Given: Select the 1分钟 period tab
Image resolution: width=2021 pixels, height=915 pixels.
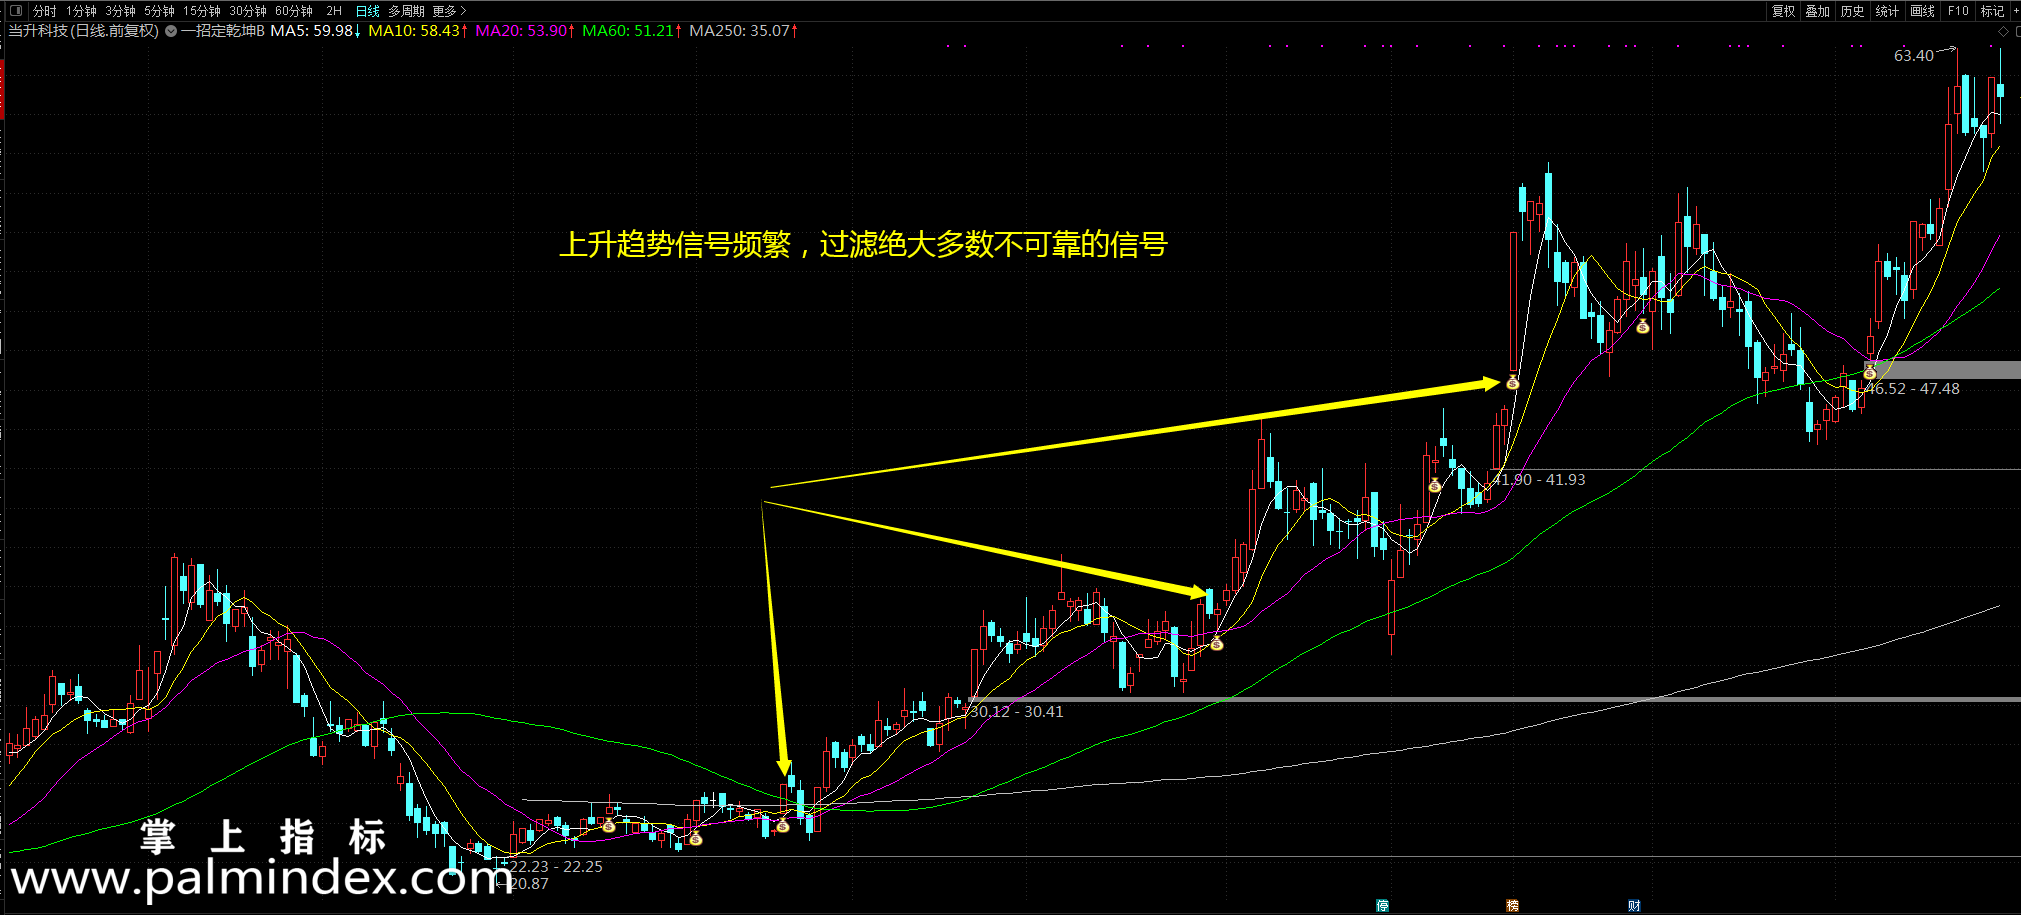Looking at the screenshot, I should 81,11.
